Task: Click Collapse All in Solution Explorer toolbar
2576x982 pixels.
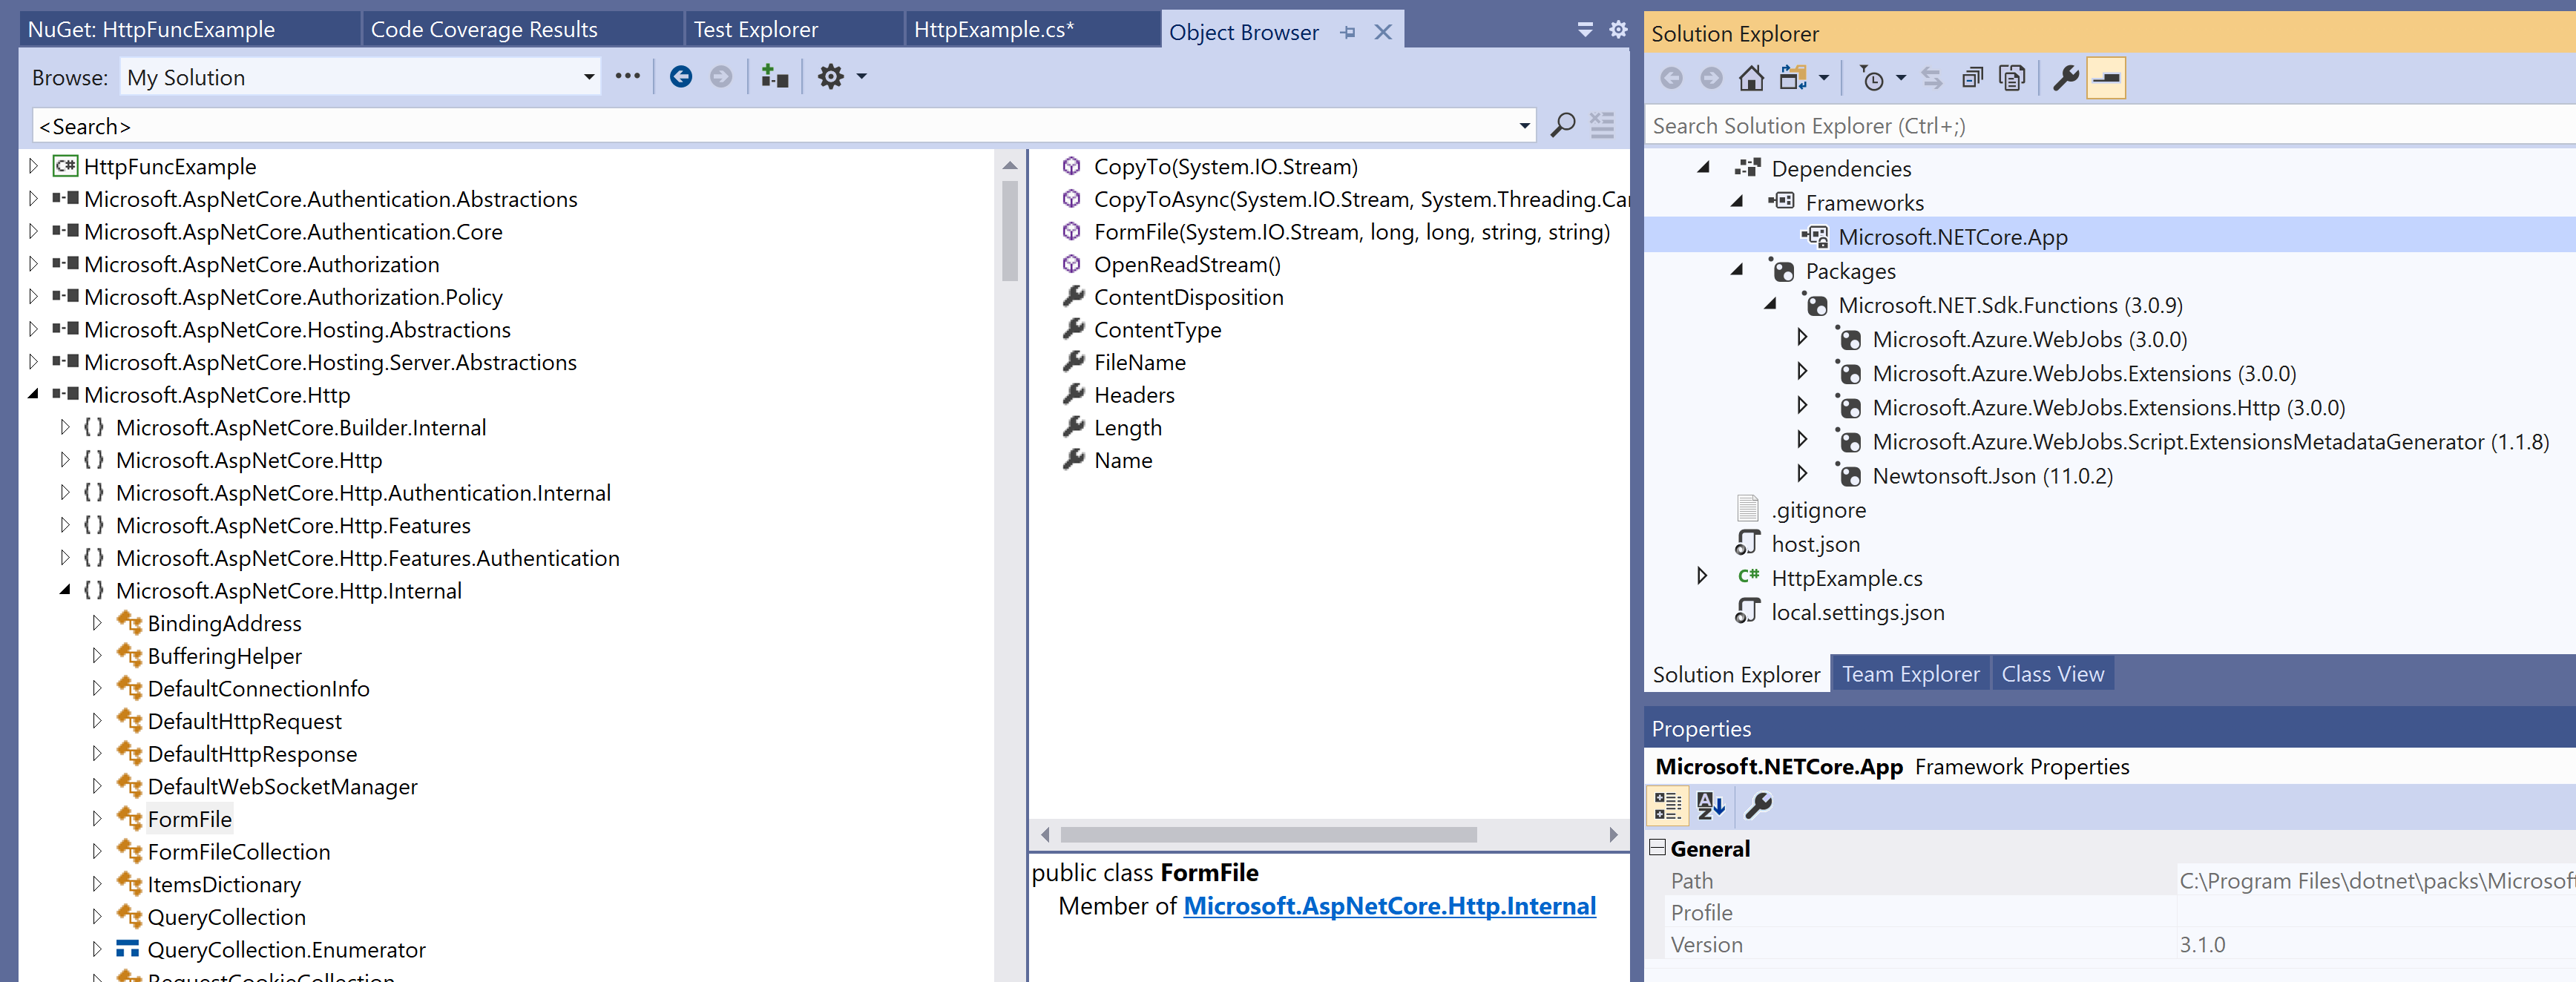Action: pyautogui.click(x=1972, y=77)
